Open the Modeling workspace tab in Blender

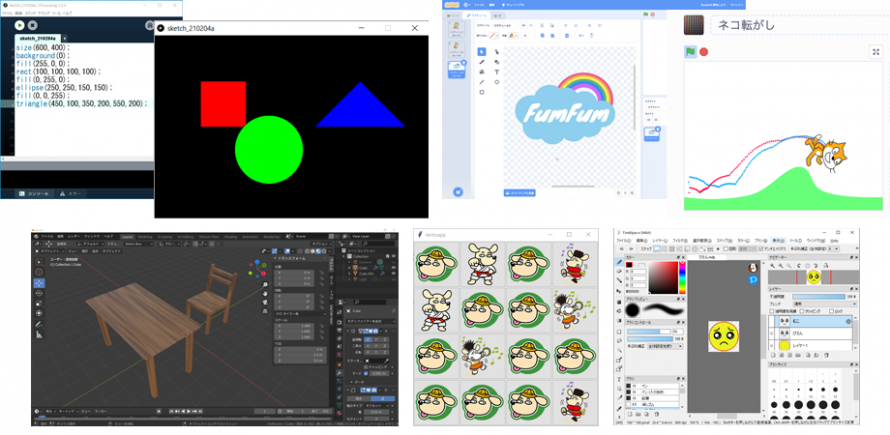[145, 236]
